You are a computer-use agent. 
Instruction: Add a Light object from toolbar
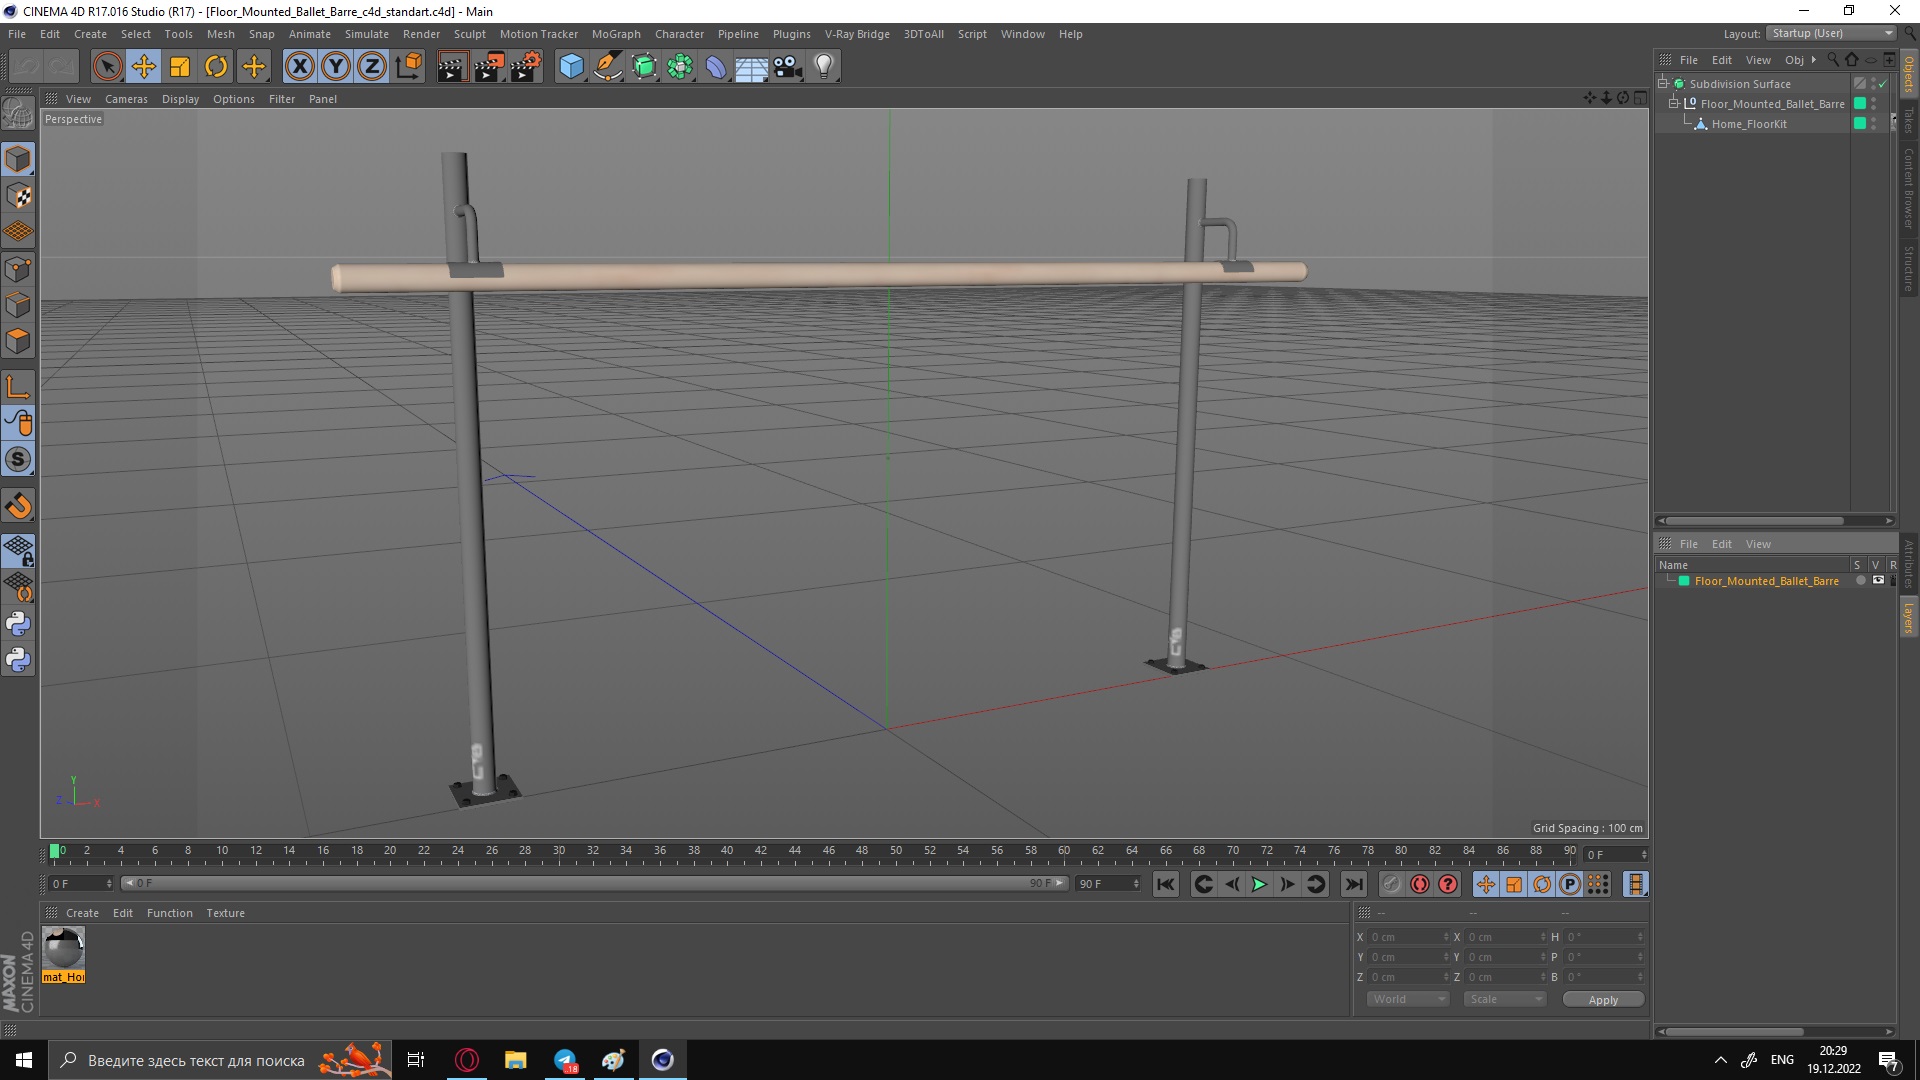pos(823,67)
